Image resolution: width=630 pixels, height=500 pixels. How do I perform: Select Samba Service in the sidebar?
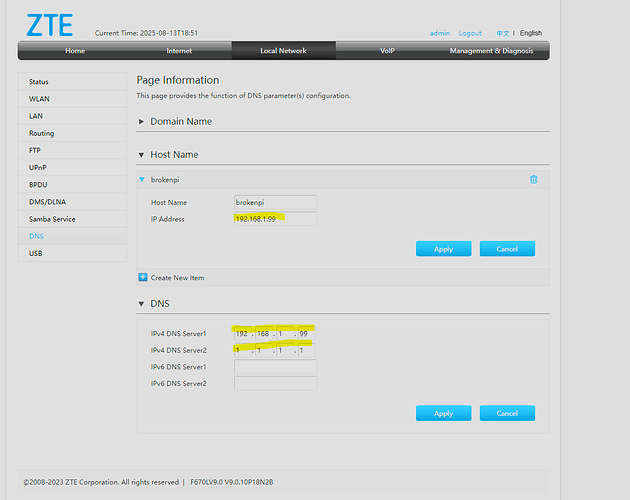52,219
